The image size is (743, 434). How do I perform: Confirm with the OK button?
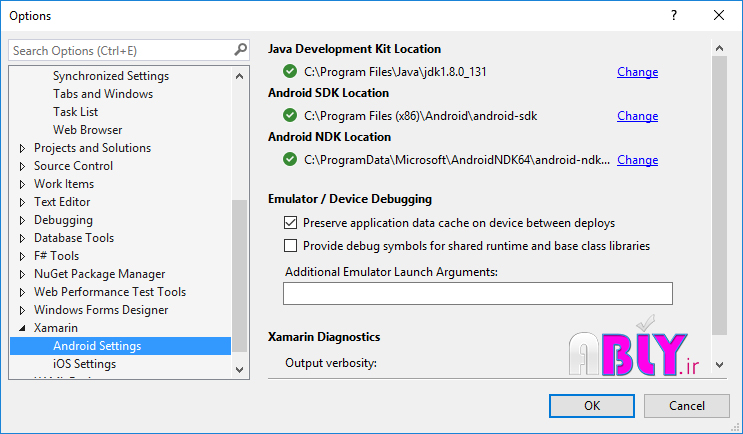point(592,406)
